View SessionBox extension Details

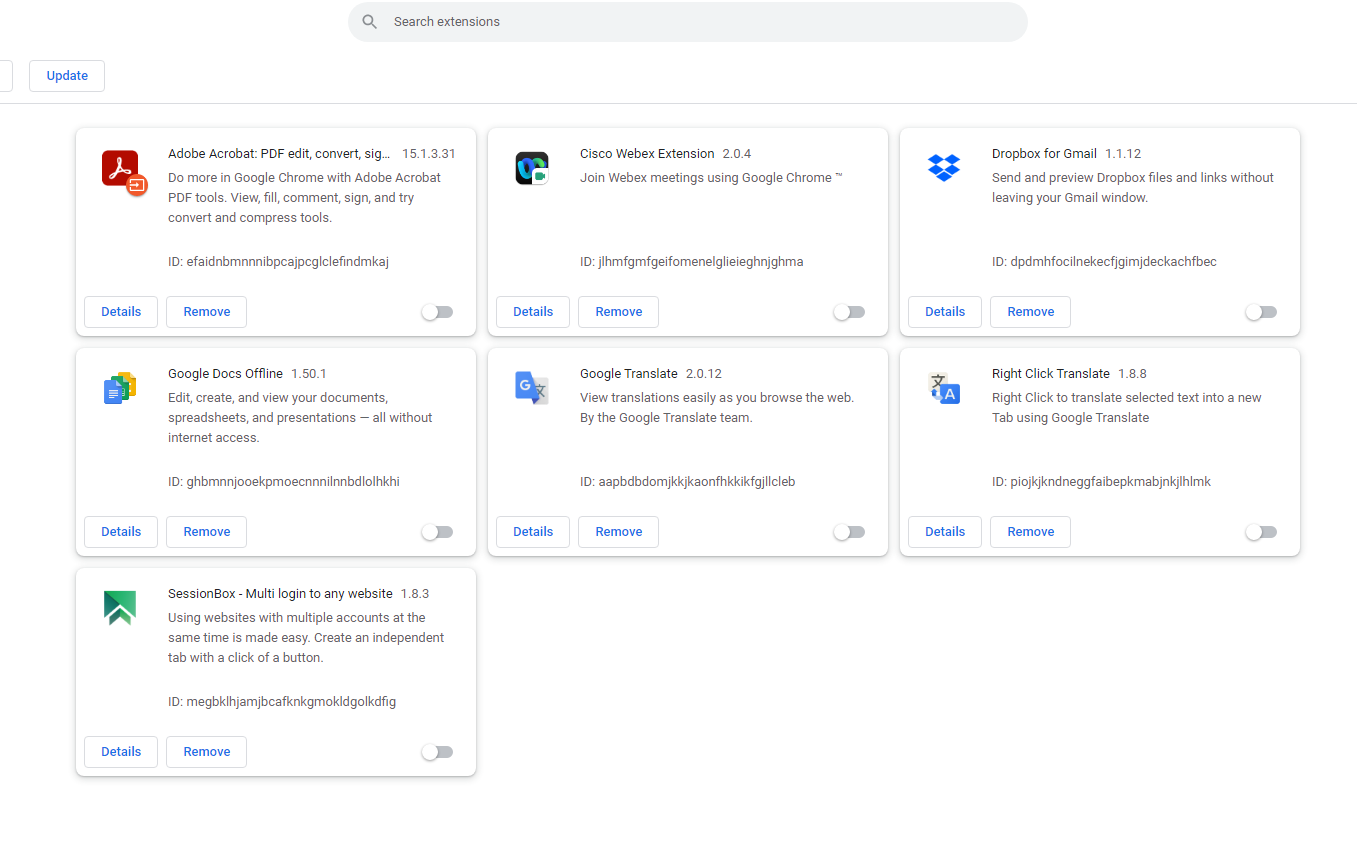tap(121, 752)
